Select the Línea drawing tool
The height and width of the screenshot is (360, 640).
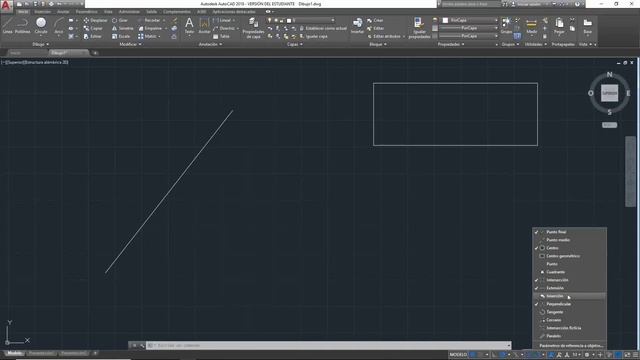(8, 25)
